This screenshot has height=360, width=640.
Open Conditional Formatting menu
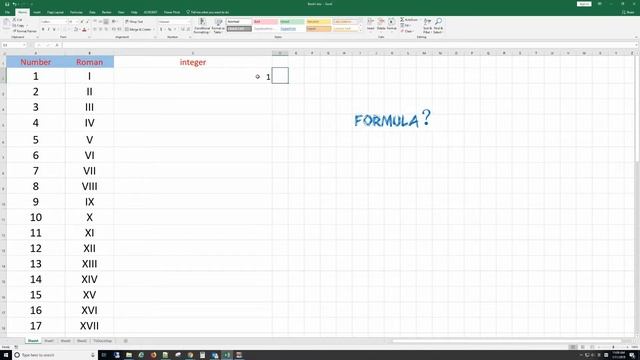tap(202, 26)
